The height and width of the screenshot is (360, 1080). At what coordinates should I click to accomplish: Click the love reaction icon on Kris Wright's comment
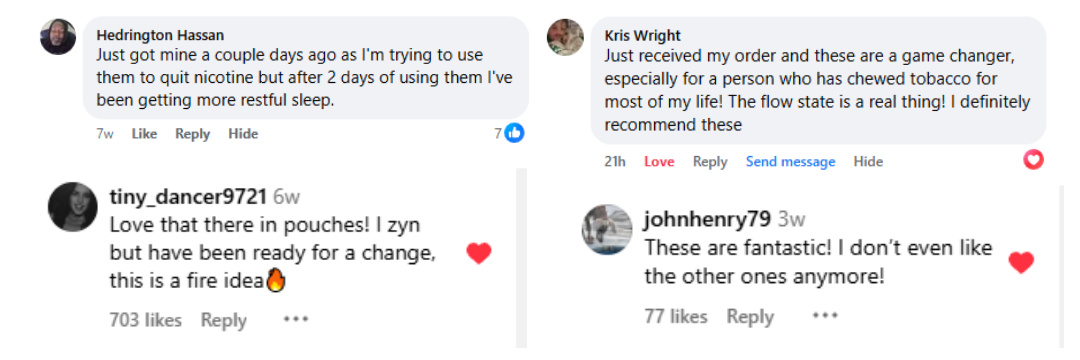[1034, 160]
